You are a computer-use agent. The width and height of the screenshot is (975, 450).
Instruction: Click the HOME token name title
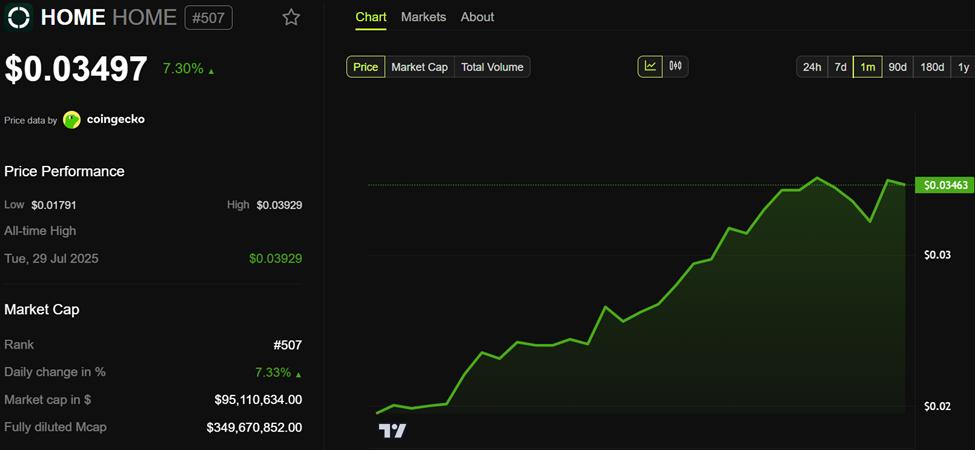(73, 17)
